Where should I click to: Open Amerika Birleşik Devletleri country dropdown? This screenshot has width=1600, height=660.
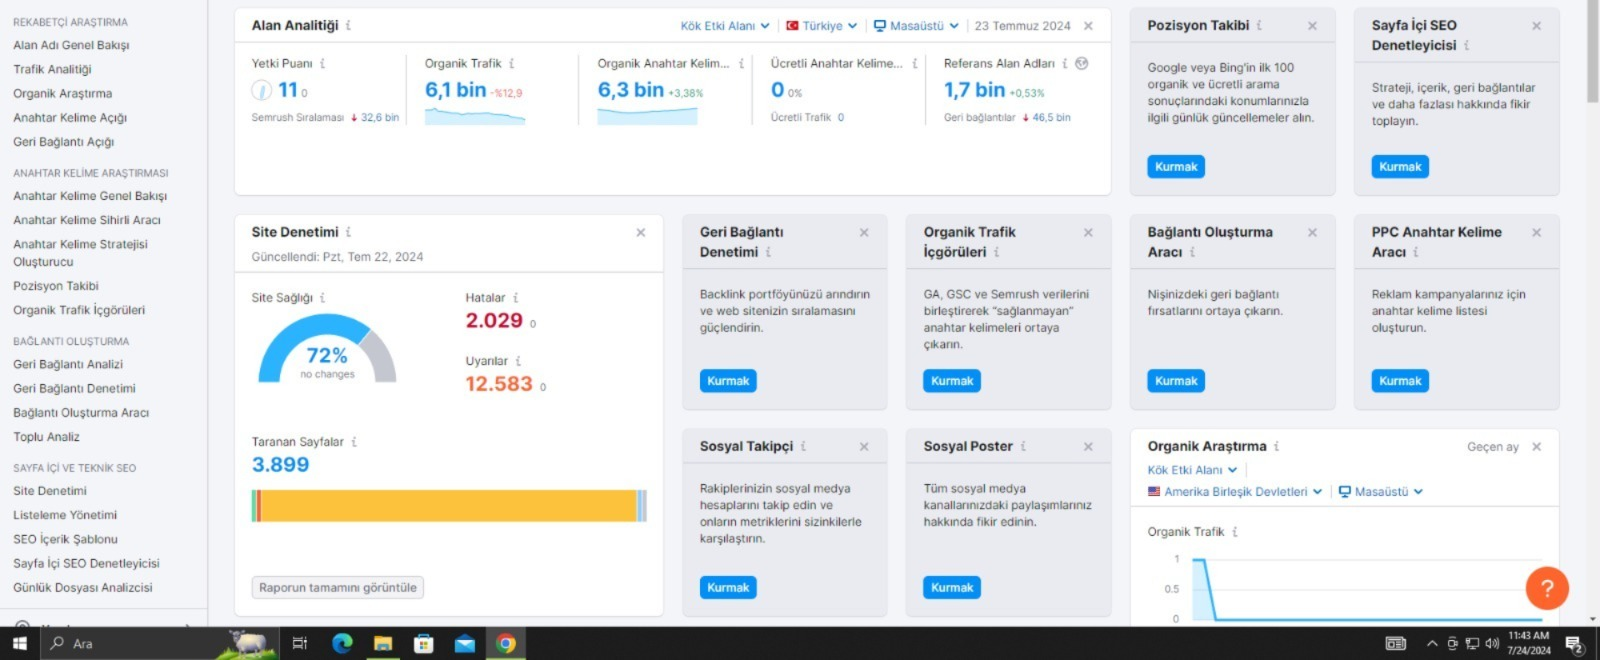[1235, 492]
